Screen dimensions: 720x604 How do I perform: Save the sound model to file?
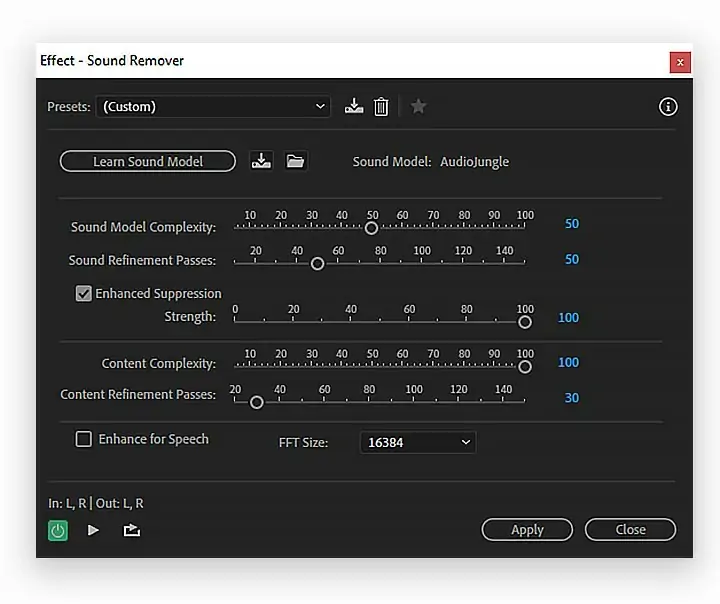261,161
